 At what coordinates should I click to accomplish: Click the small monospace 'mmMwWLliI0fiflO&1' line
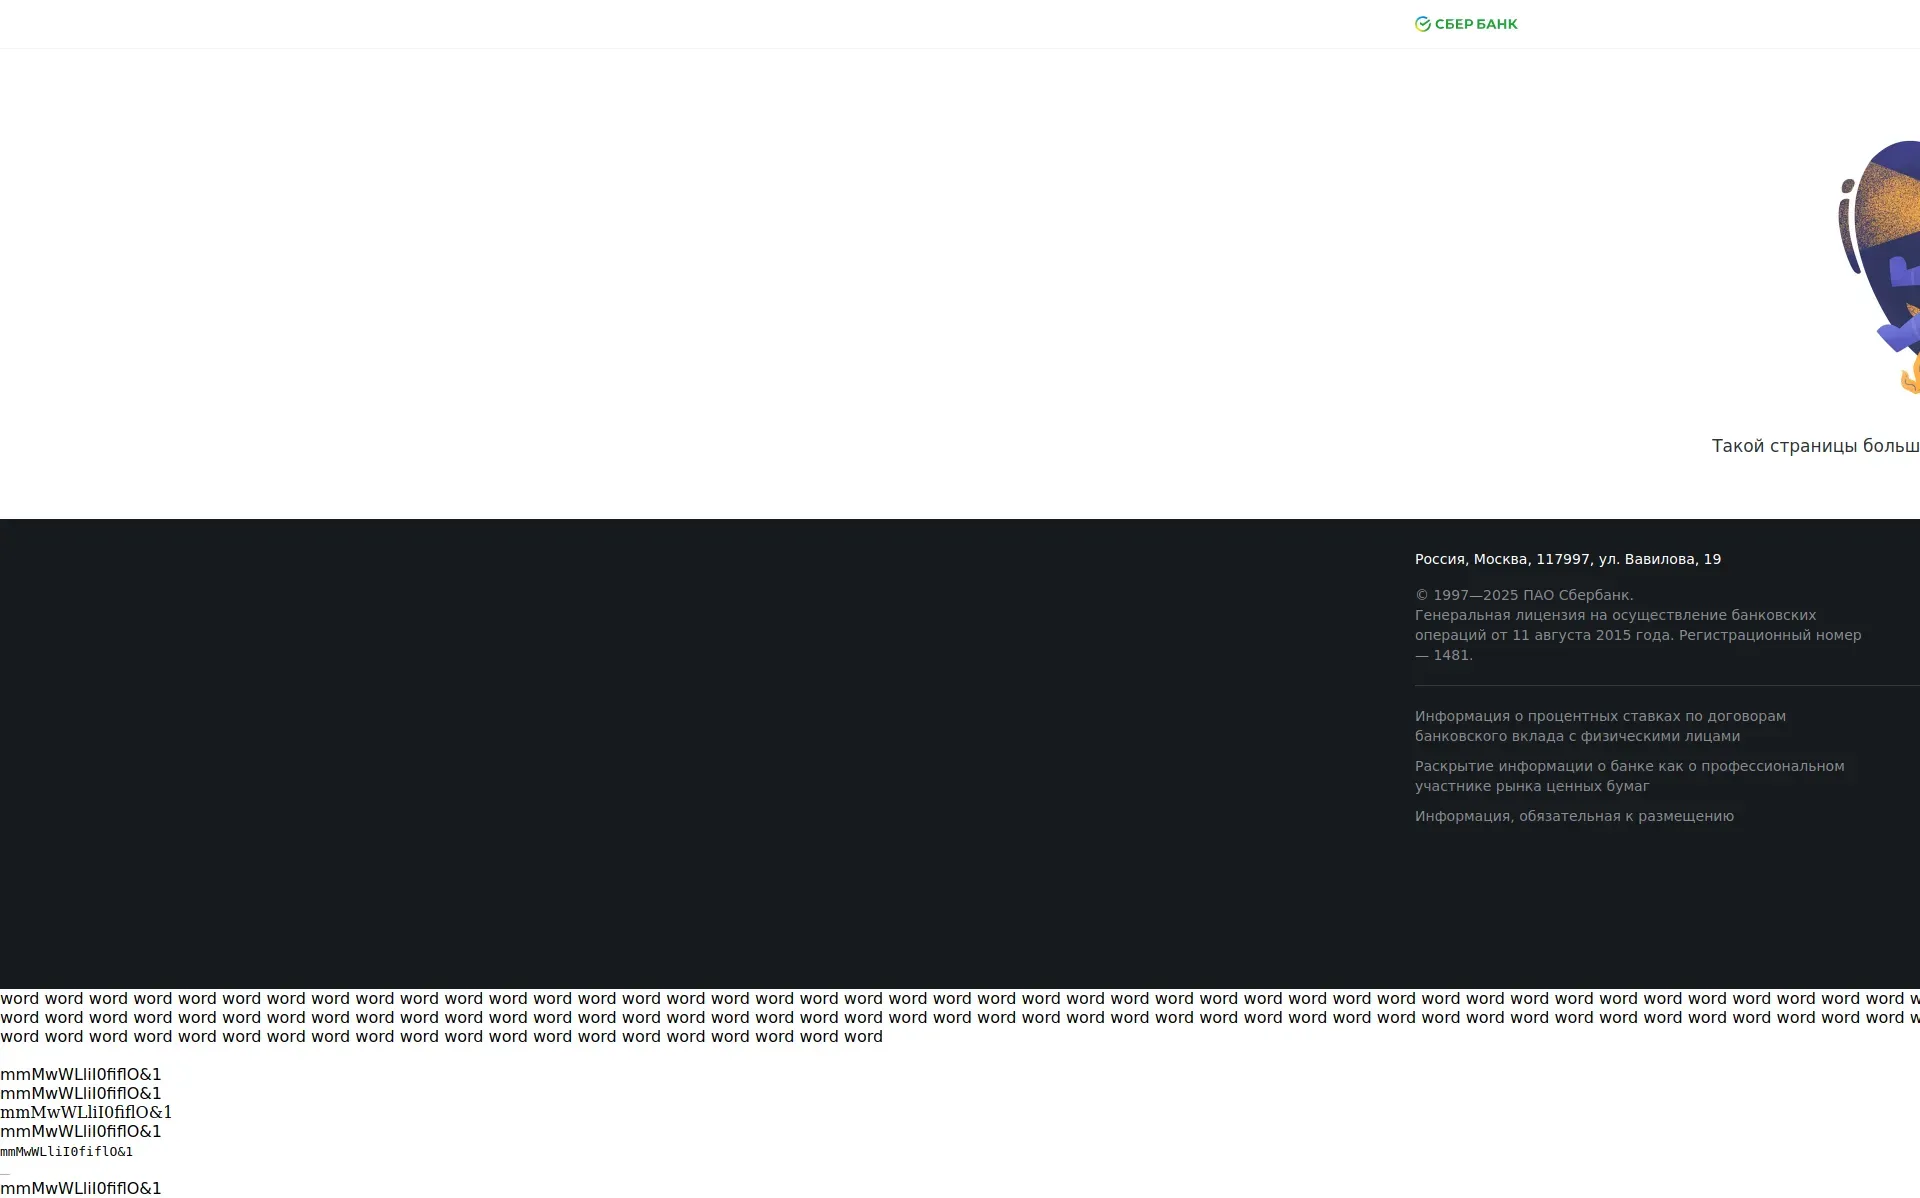[x=66, y=1152]
